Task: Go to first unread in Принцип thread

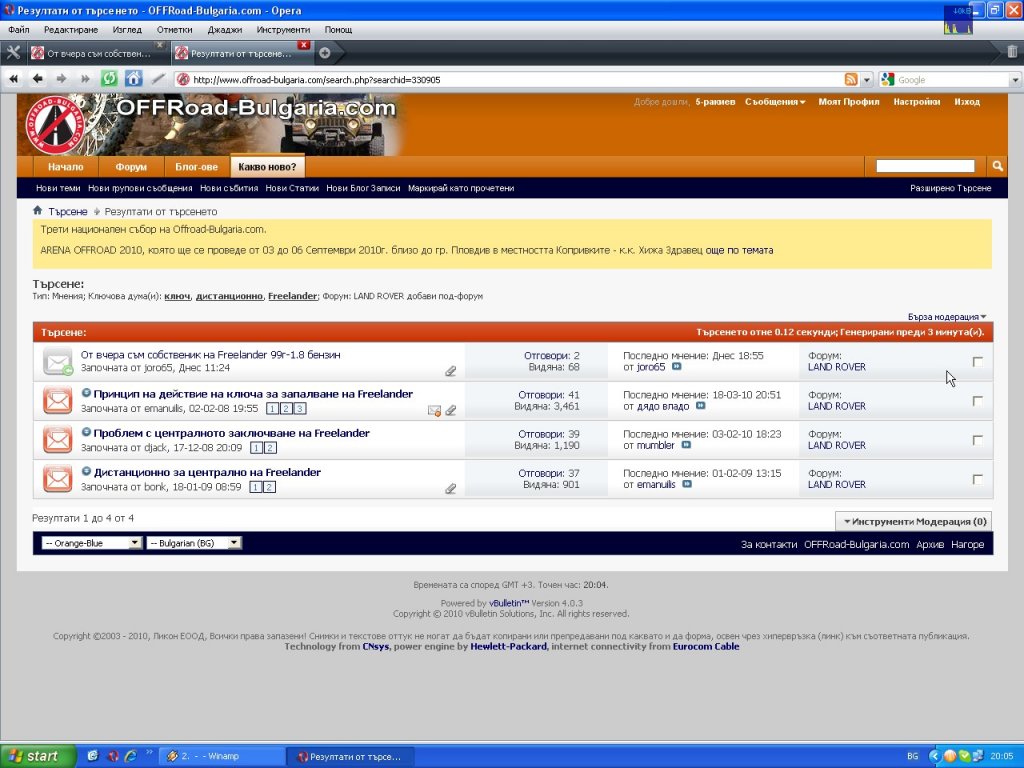Action: click(x=86, y=393)
